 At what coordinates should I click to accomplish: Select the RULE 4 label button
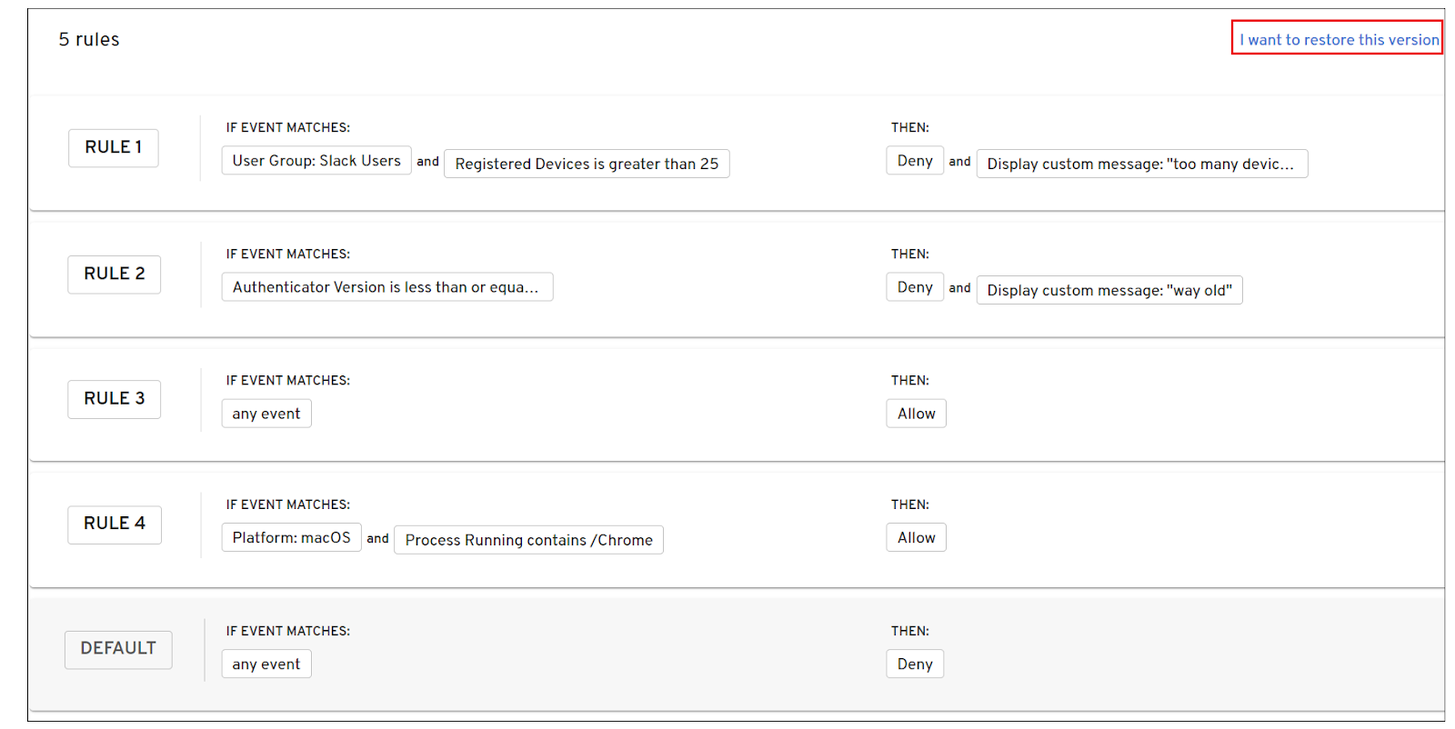tap(114, 523)
